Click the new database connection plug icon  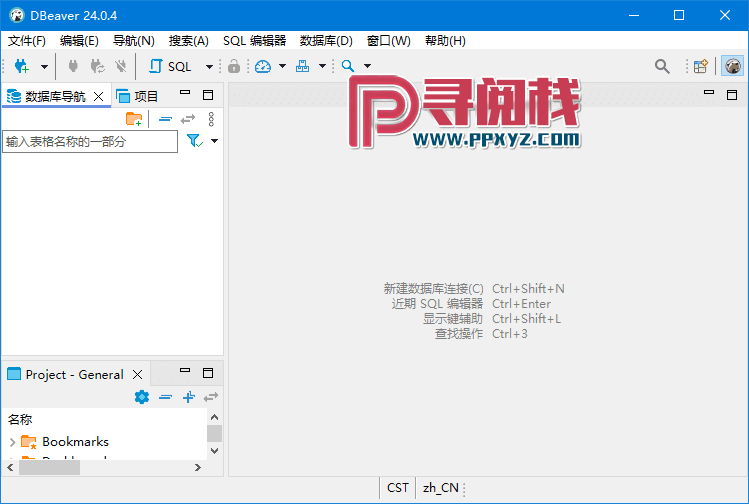[x=21, y=66]
